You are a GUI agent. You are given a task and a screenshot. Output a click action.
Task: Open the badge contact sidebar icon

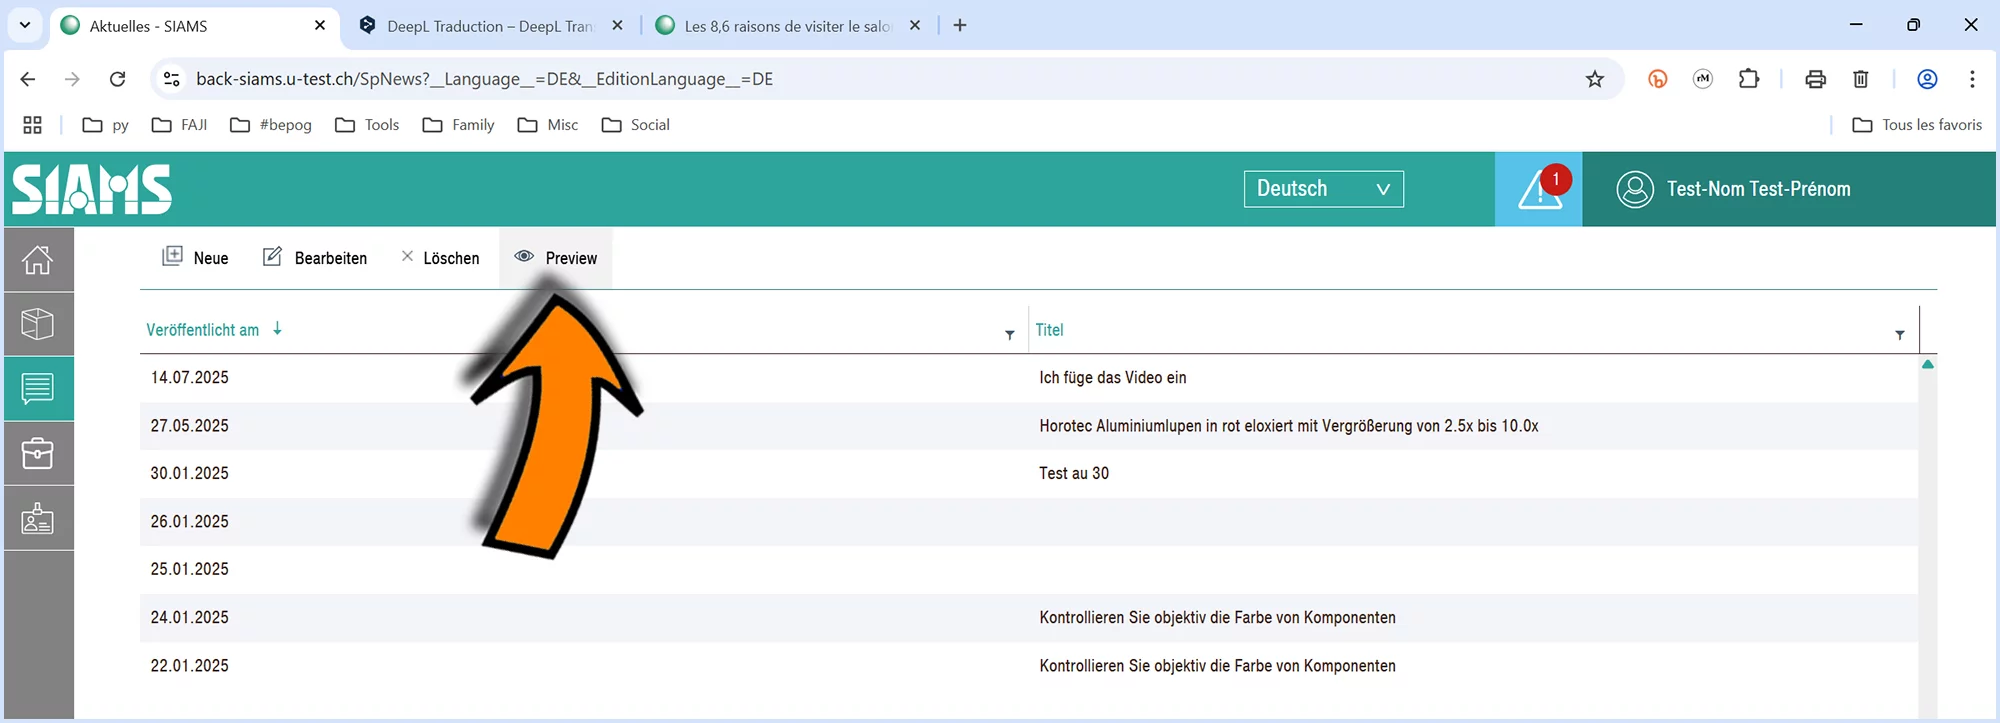coord(38,518)
